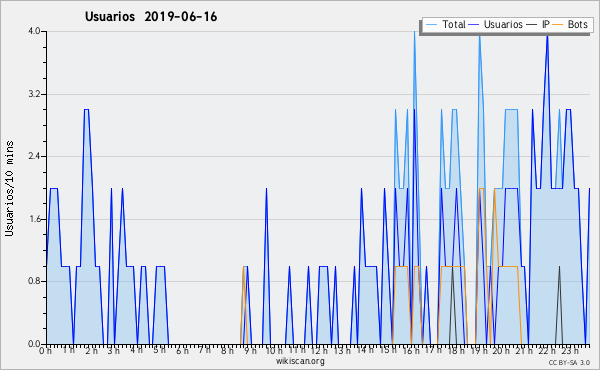Click the 'CC BY-SA 3.0' license text
This screenshot has width=600, height=370.
(569, 363)
